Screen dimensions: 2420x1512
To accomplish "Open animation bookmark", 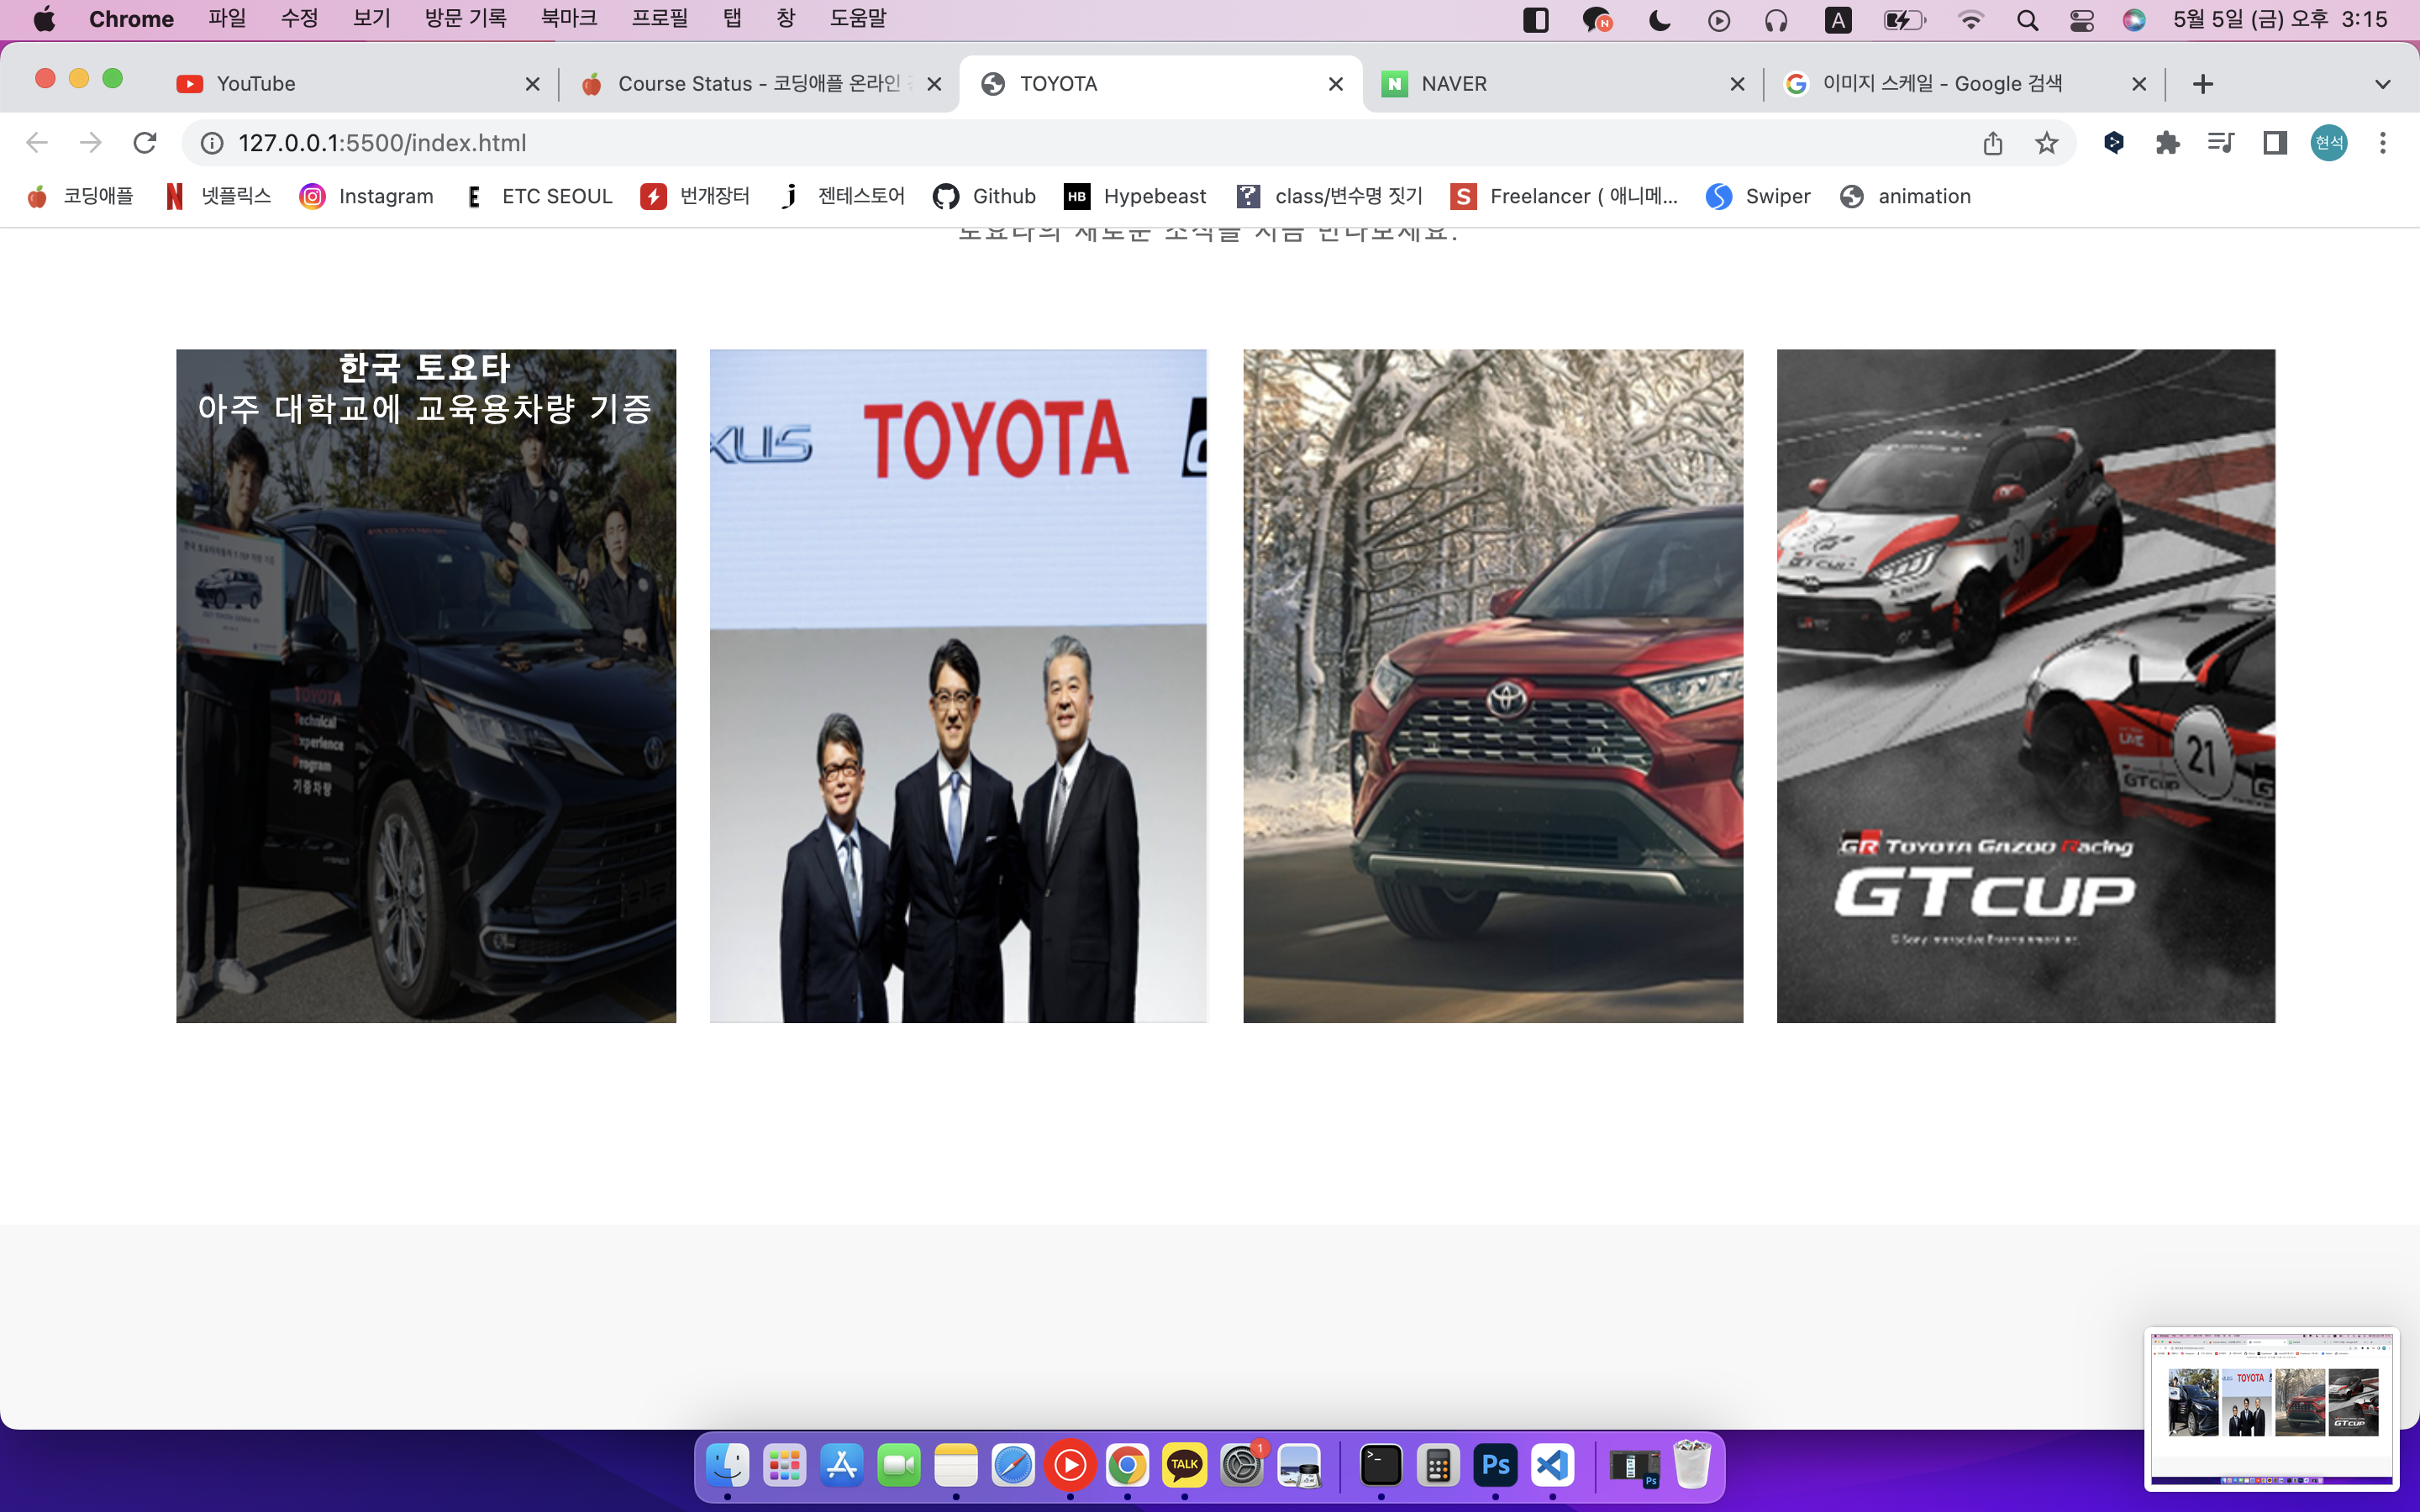I will click(1906, 196).
